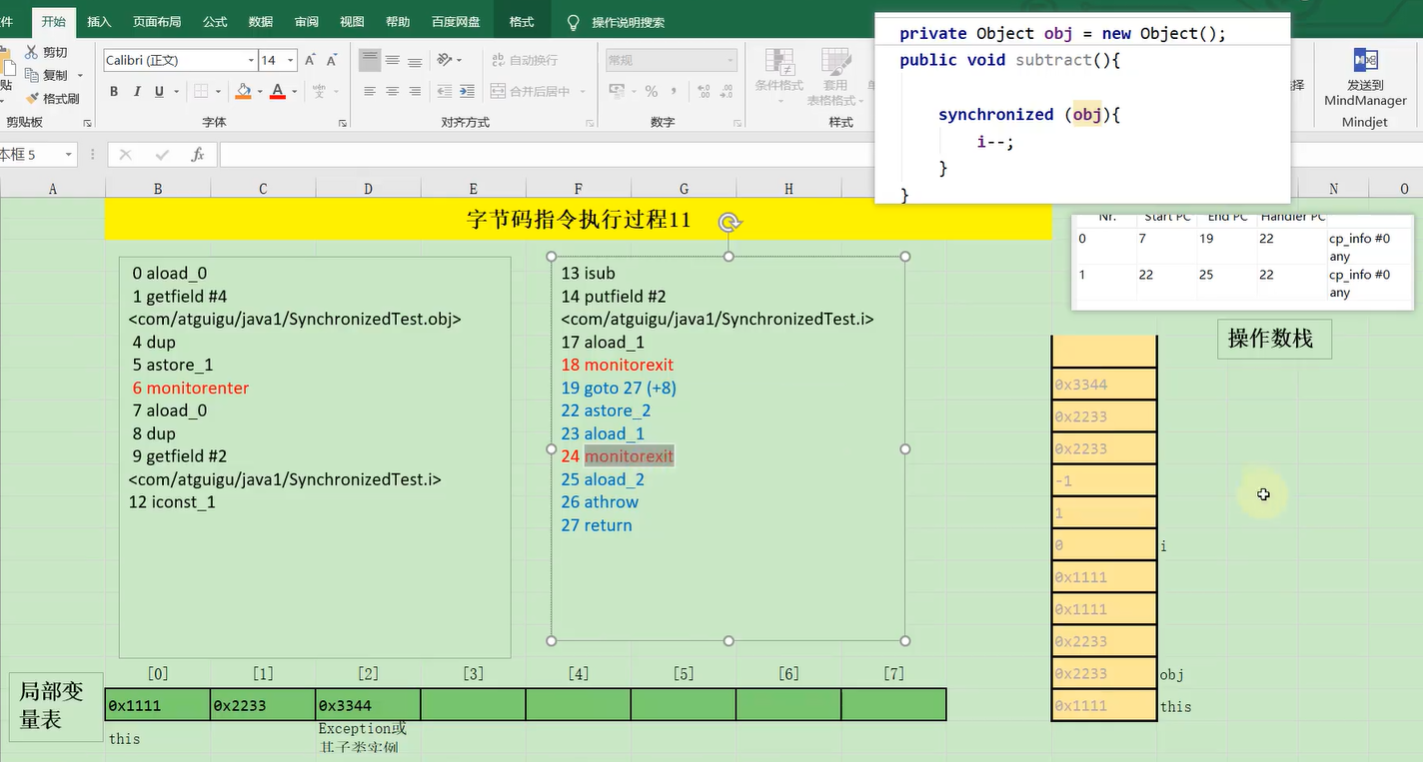Viewport: 1423px width, 762px height.
Task: Click the Cut (剪切) scissors icon
Action: [32, 52]
